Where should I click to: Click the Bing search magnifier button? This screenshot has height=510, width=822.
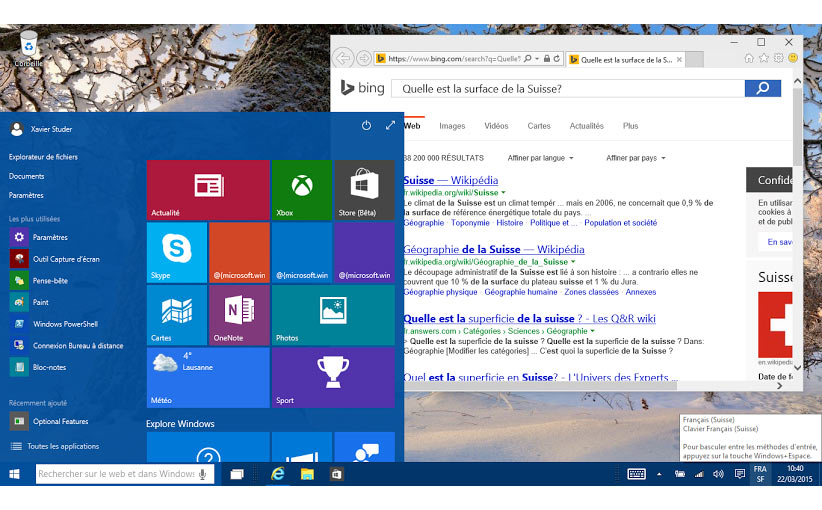tap(763, 88)
